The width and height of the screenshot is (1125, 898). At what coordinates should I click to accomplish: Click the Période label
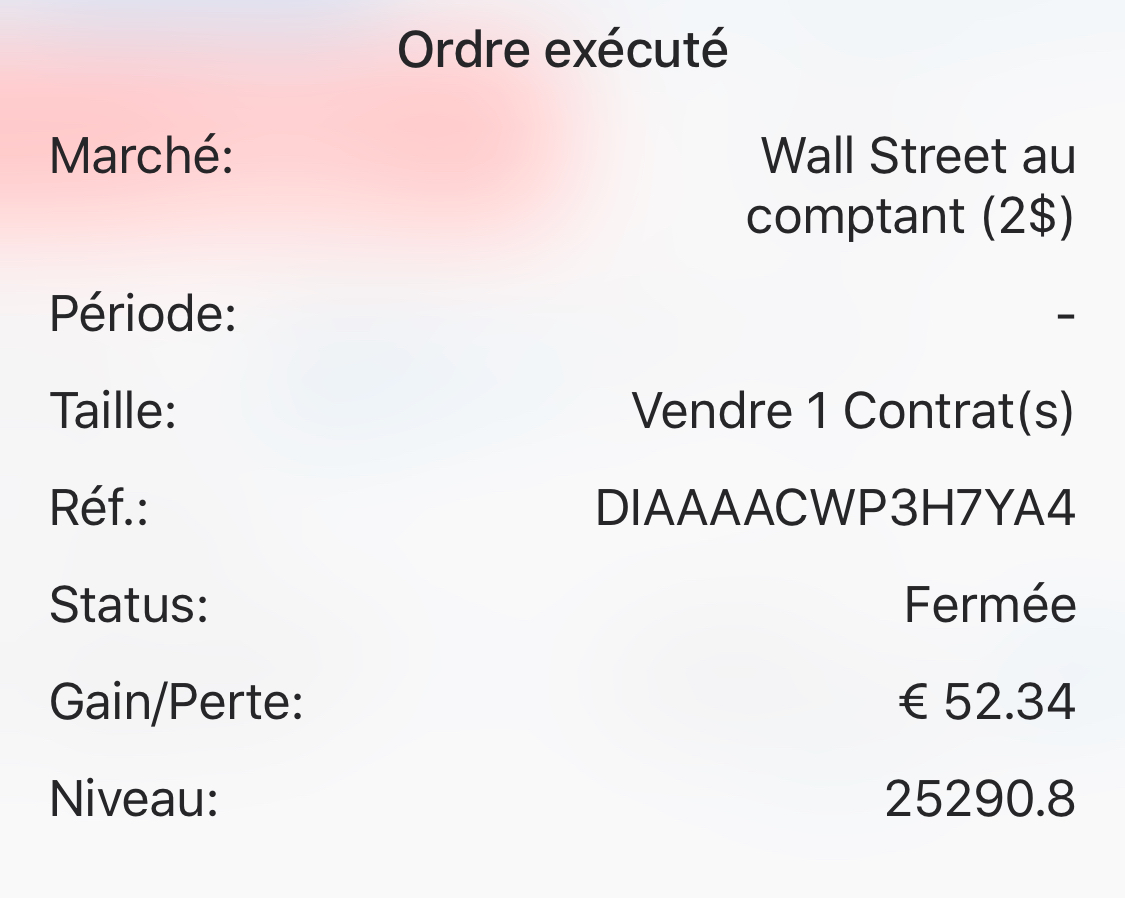point(143,313)
